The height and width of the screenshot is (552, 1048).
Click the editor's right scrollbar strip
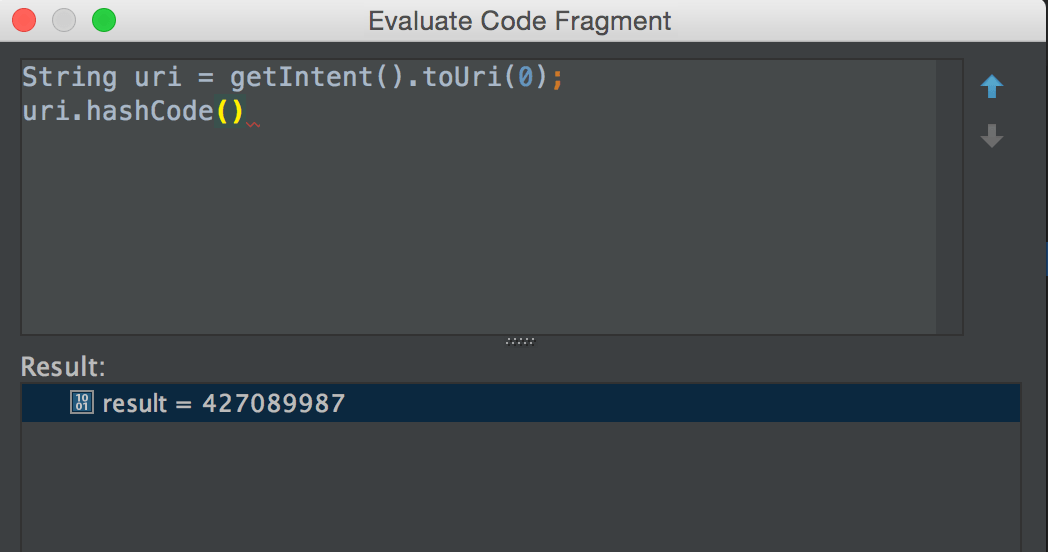[949, 200]
